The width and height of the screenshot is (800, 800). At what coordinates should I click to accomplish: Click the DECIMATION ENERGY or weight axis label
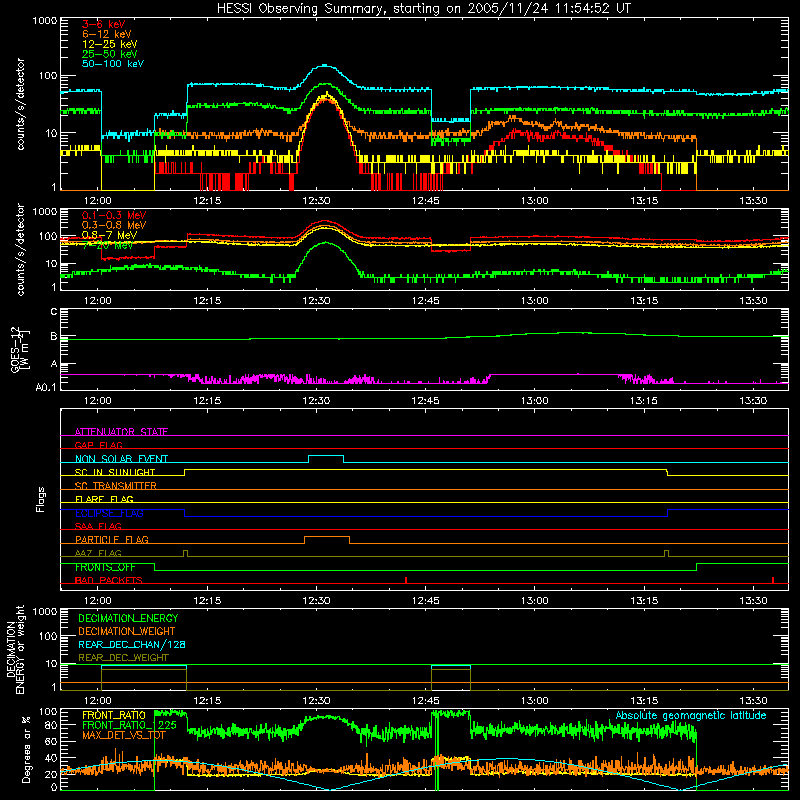15,649
